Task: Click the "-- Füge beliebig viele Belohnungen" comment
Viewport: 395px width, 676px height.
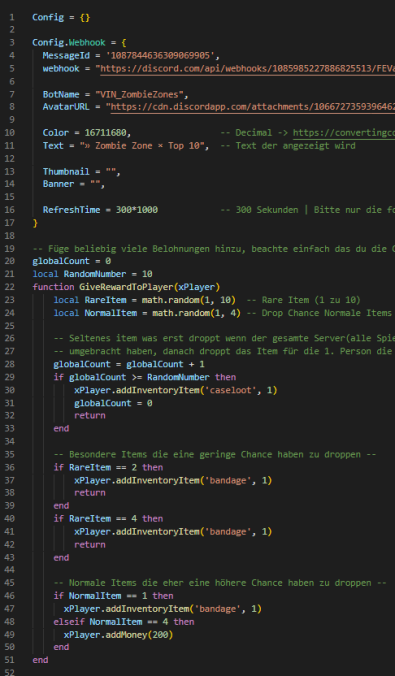Action: [x=213, y=249]
